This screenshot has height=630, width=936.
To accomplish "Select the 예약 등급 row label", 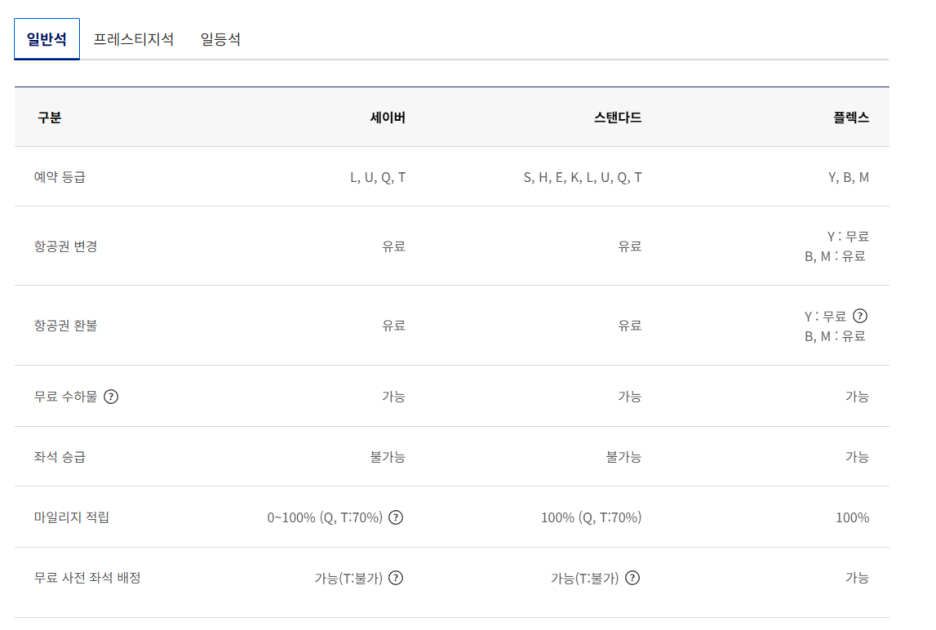I will [59, 177].
